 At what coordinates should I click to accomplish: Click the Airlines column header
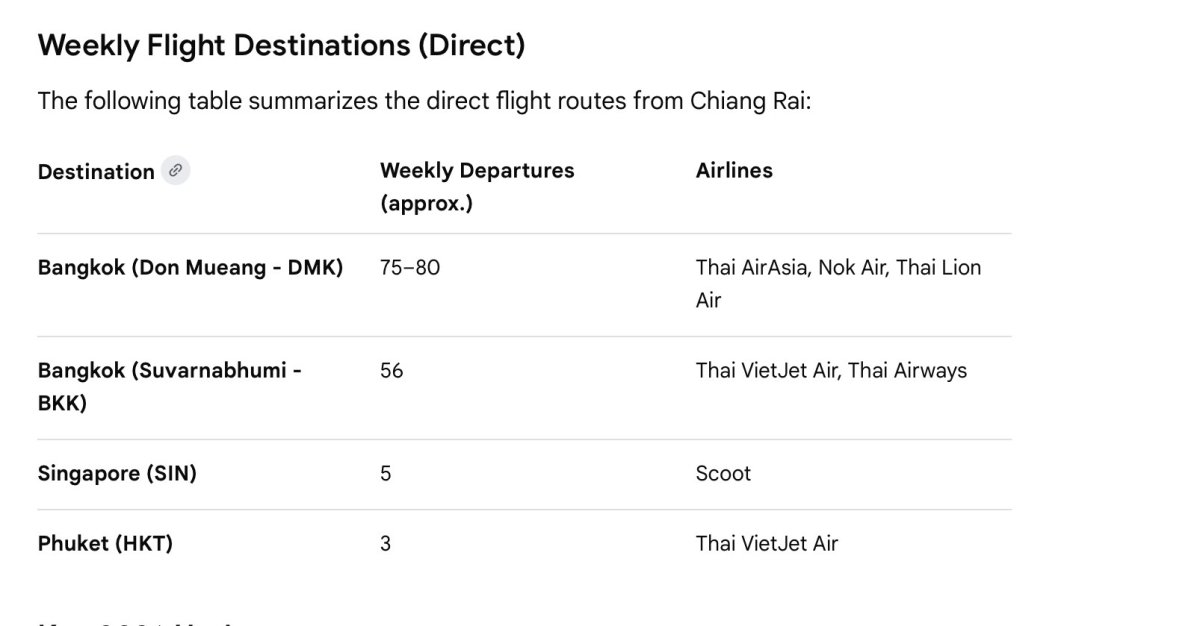point(734,171)
